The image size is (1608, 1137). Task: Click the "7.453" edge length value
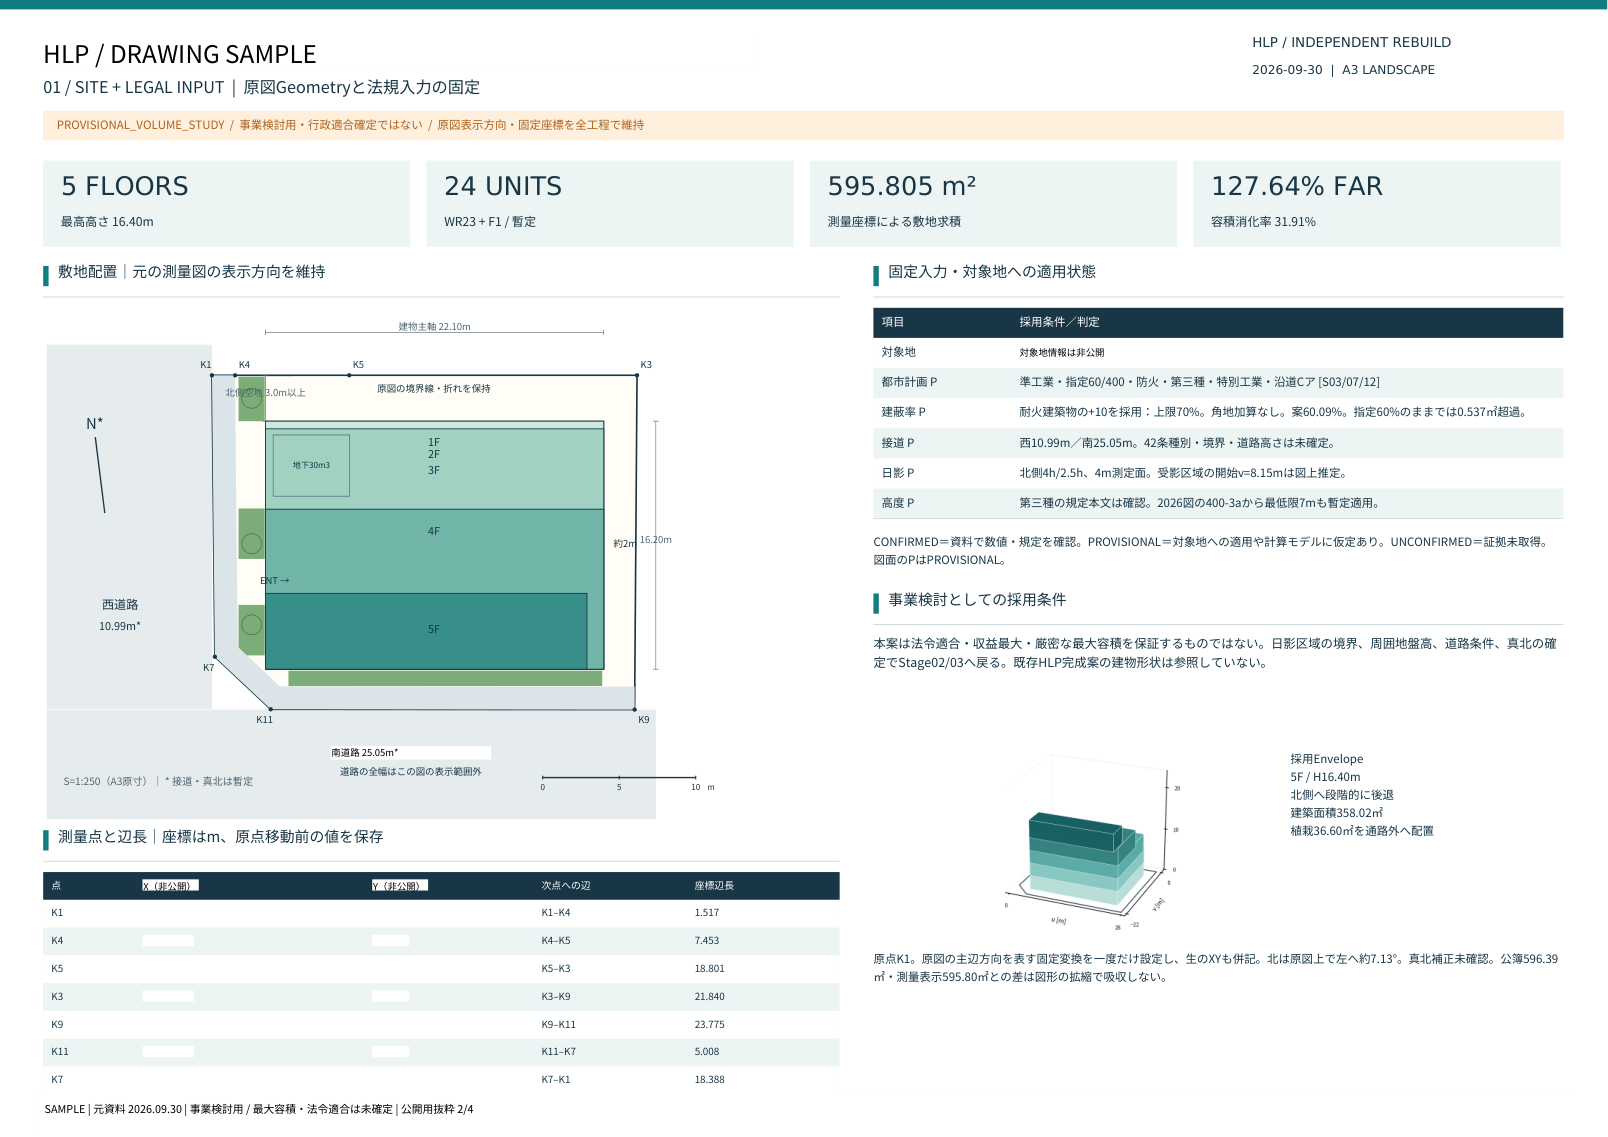(707, 941)
